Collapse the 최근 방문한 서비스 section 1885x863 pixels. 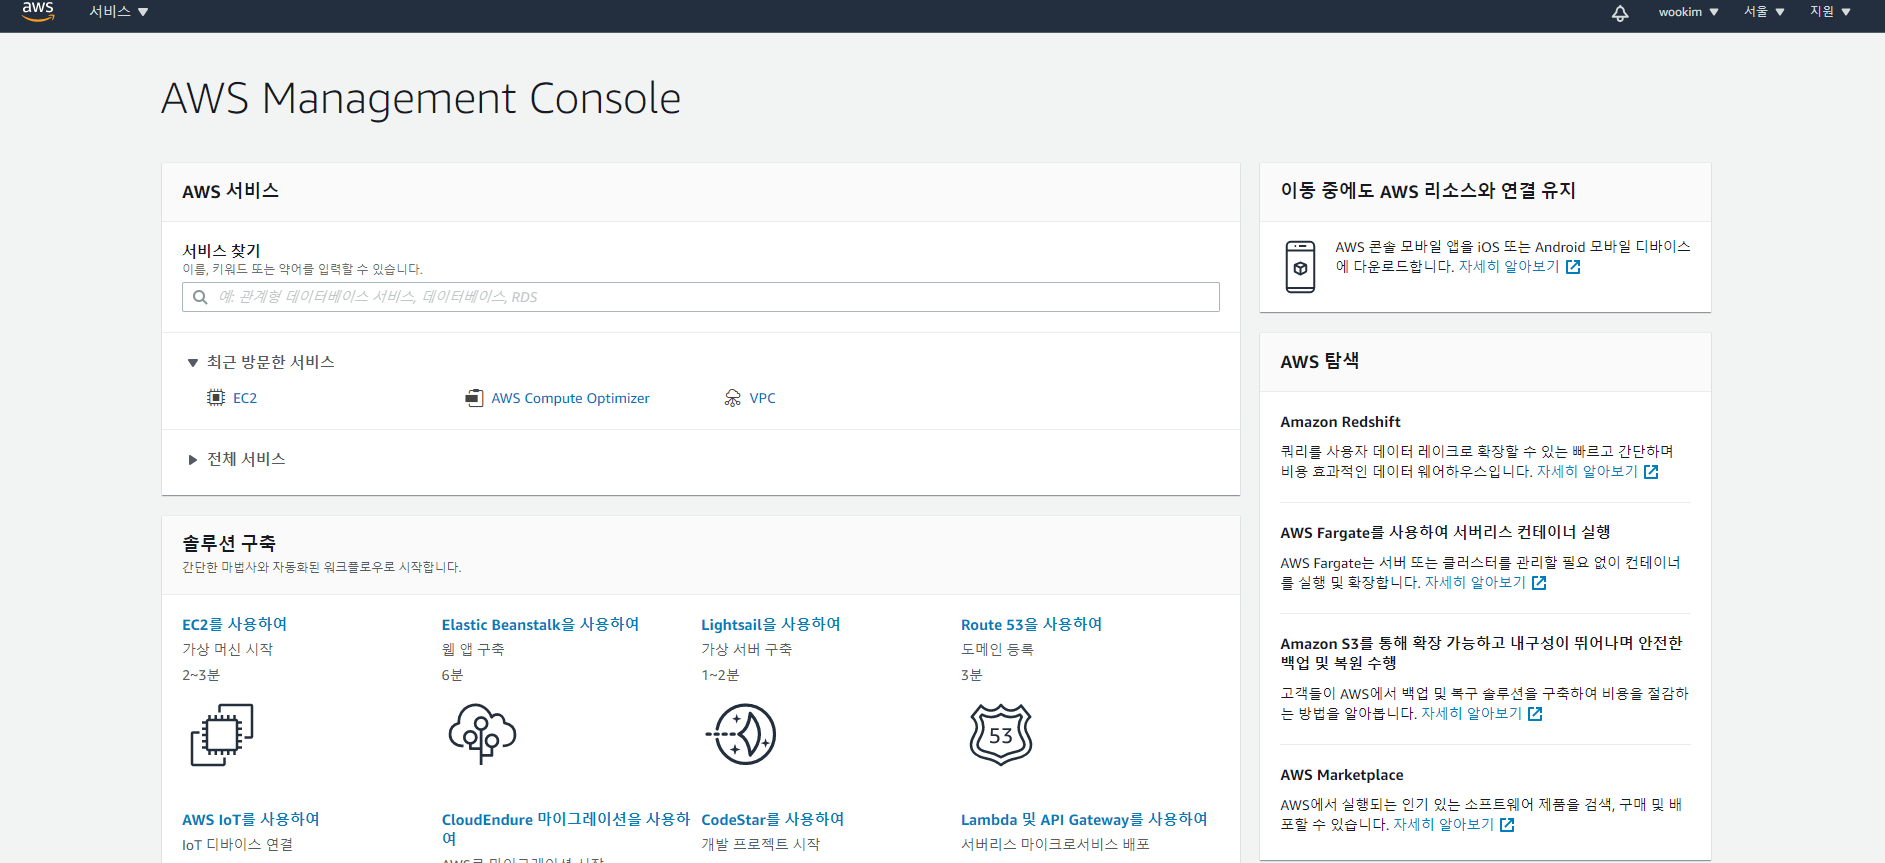(260, 362)
